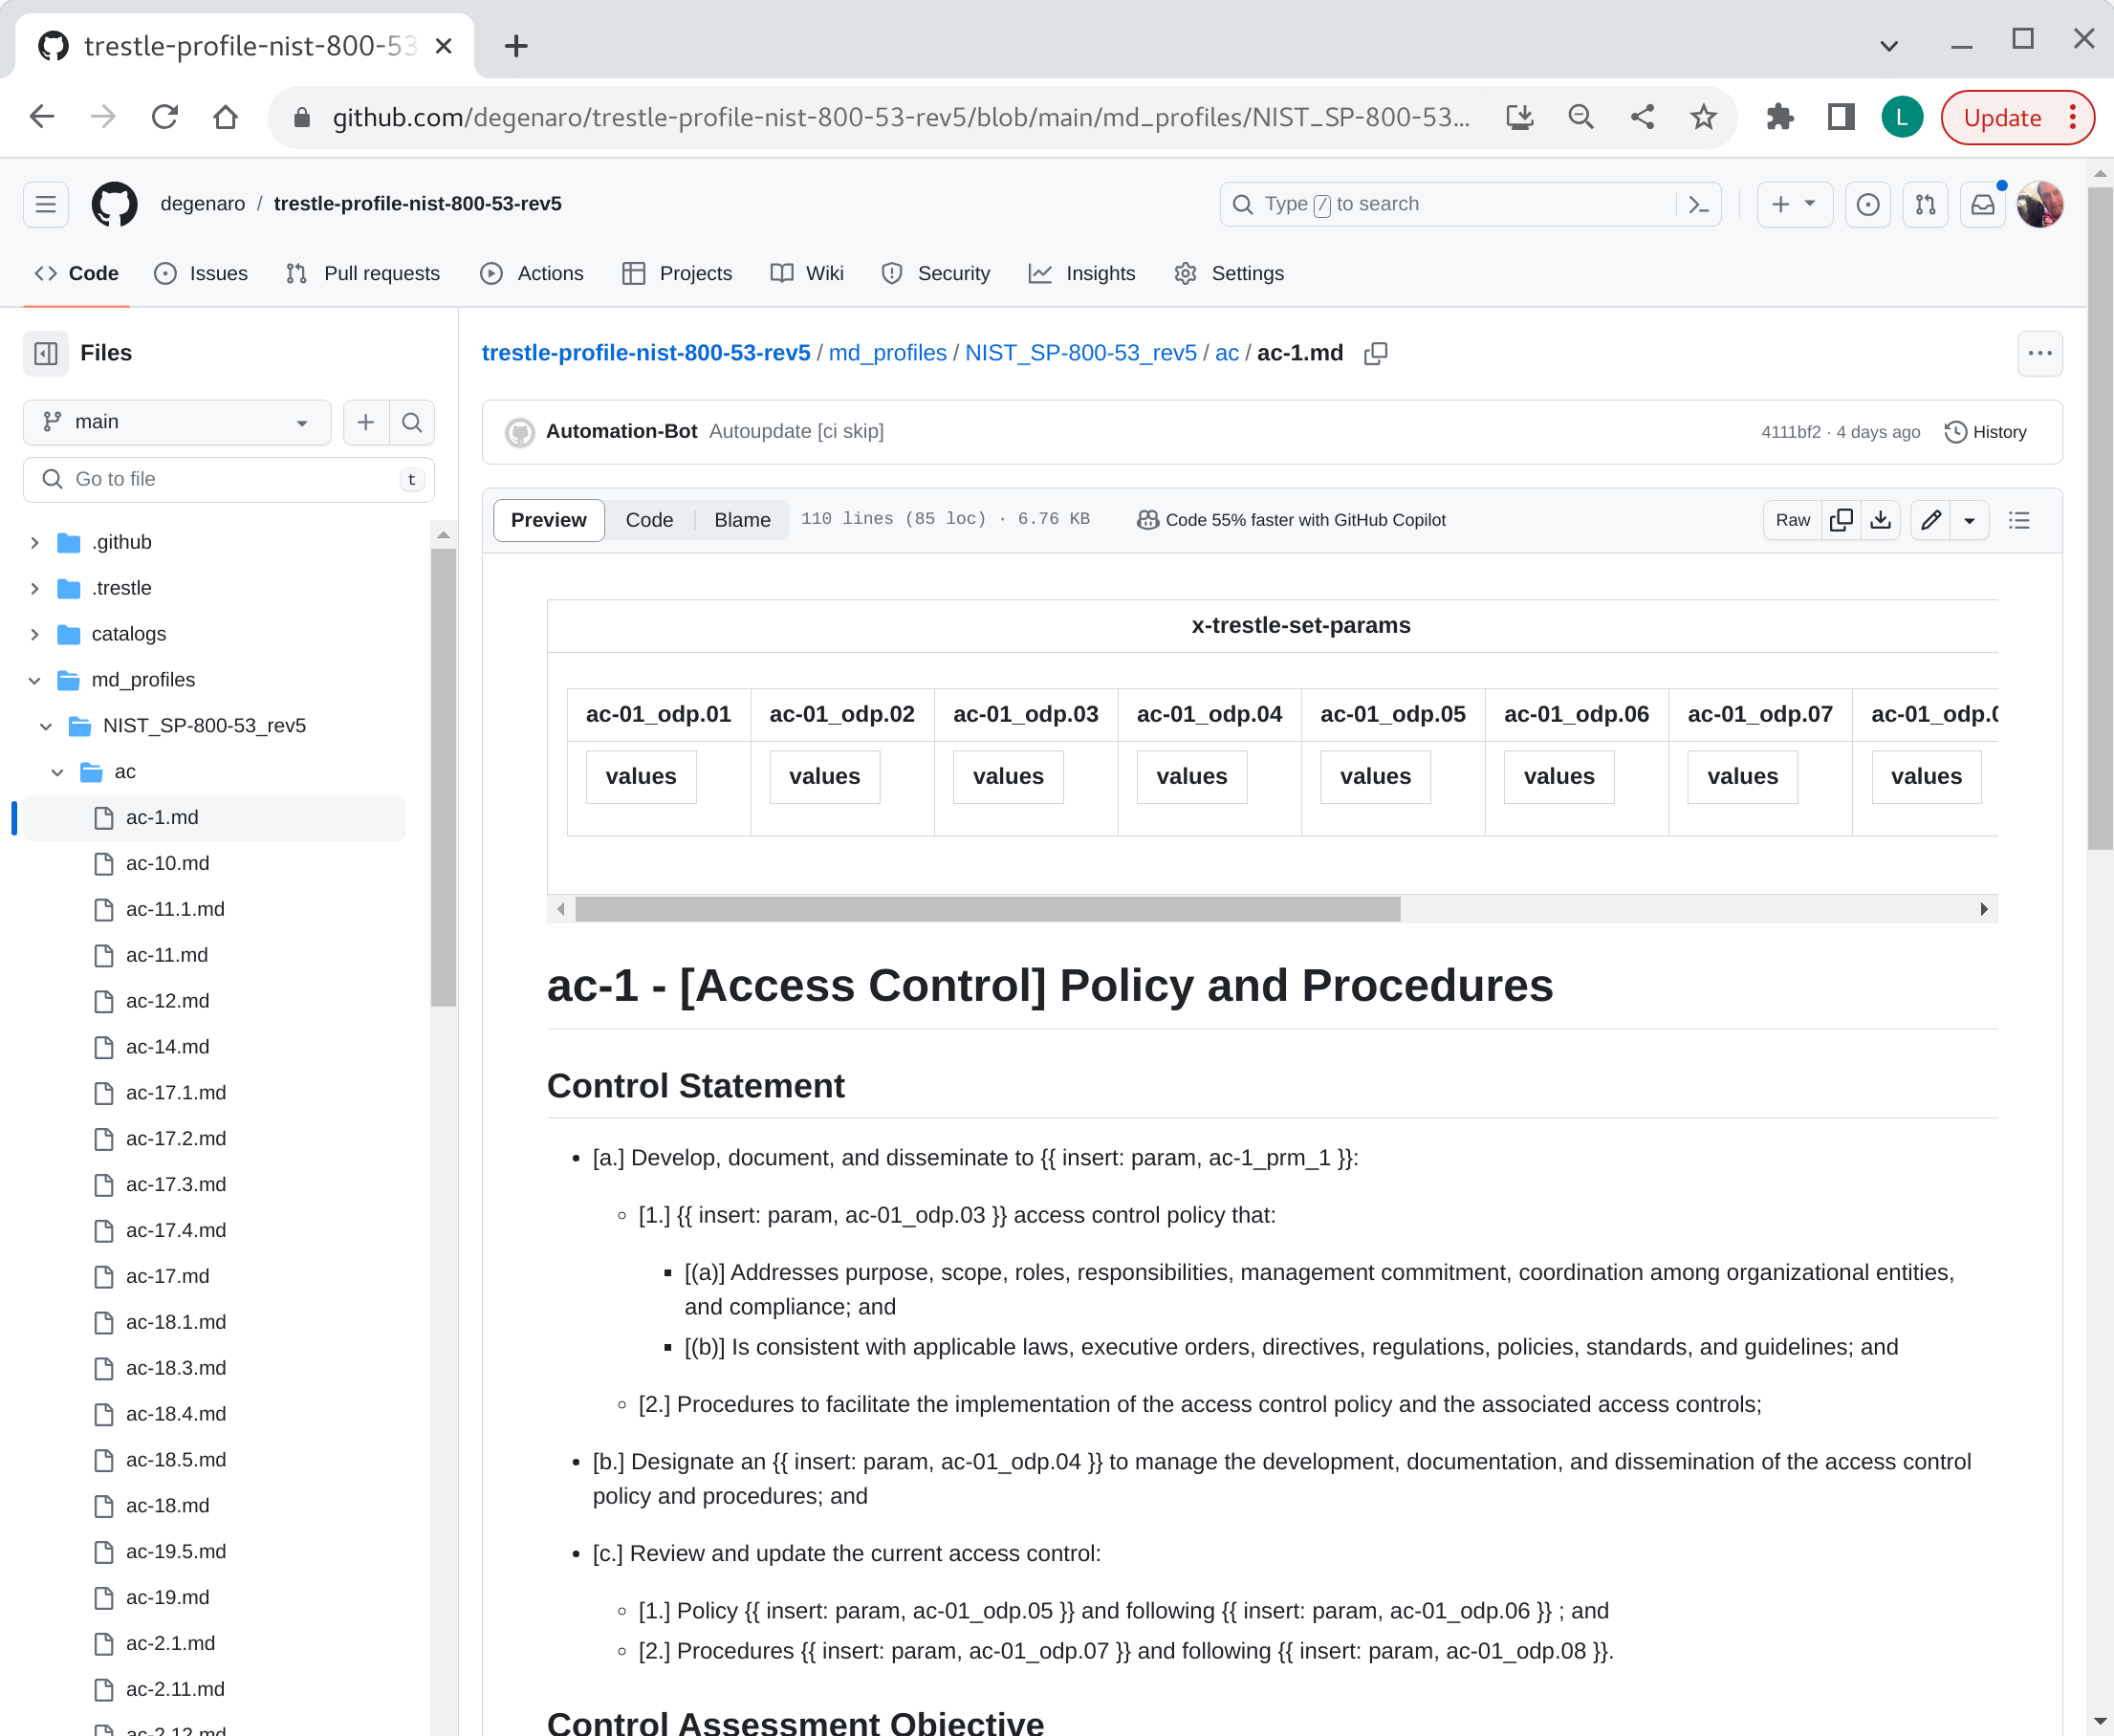Open the Pull requests tab
This screenshot has height=1736, width=2114.
pos(363,273)
